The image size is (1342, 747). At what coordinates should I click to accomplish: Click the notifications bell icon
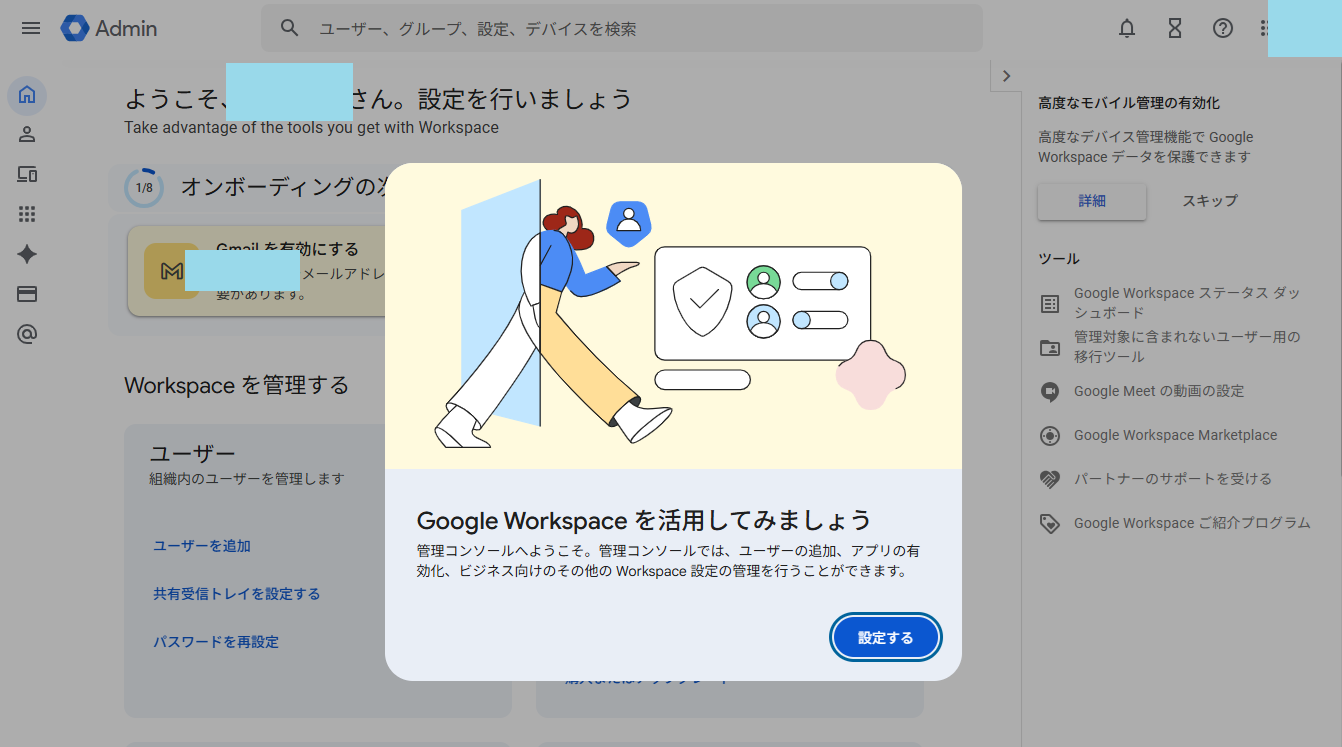pyautogui.click(x=1127, y=28)
